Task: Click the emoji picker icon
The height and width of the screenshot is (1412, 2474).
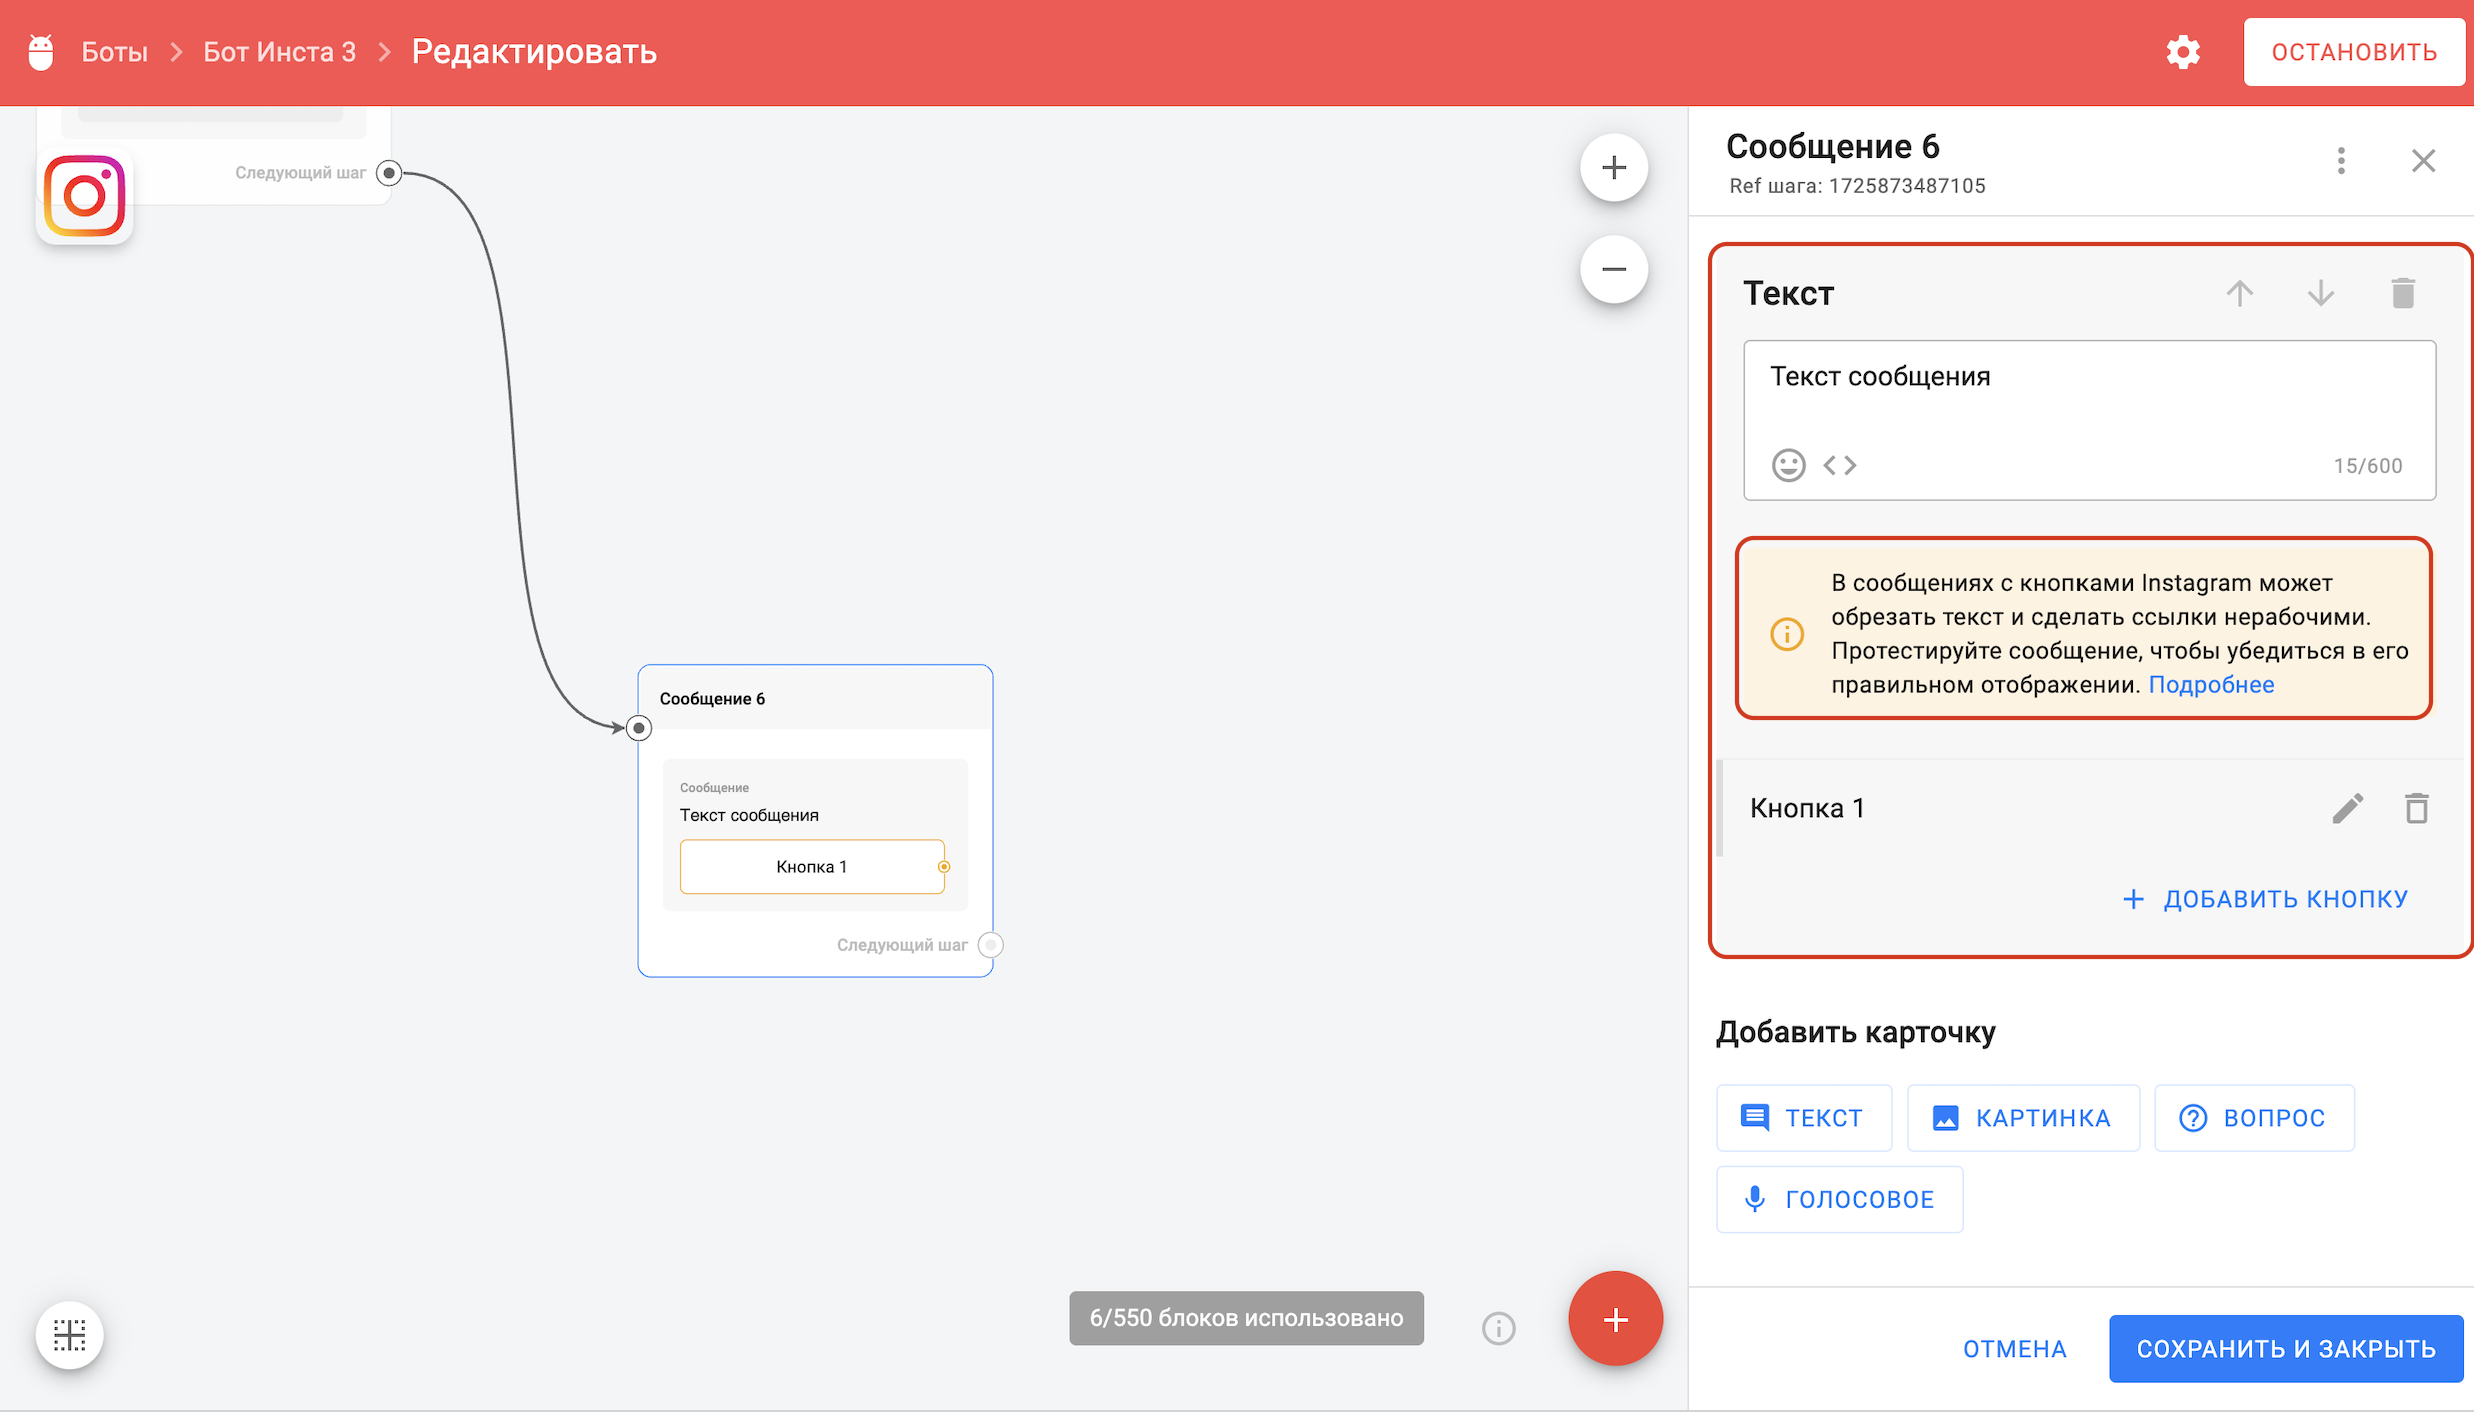Action: pyautogui.click(x=1788, y=465)
